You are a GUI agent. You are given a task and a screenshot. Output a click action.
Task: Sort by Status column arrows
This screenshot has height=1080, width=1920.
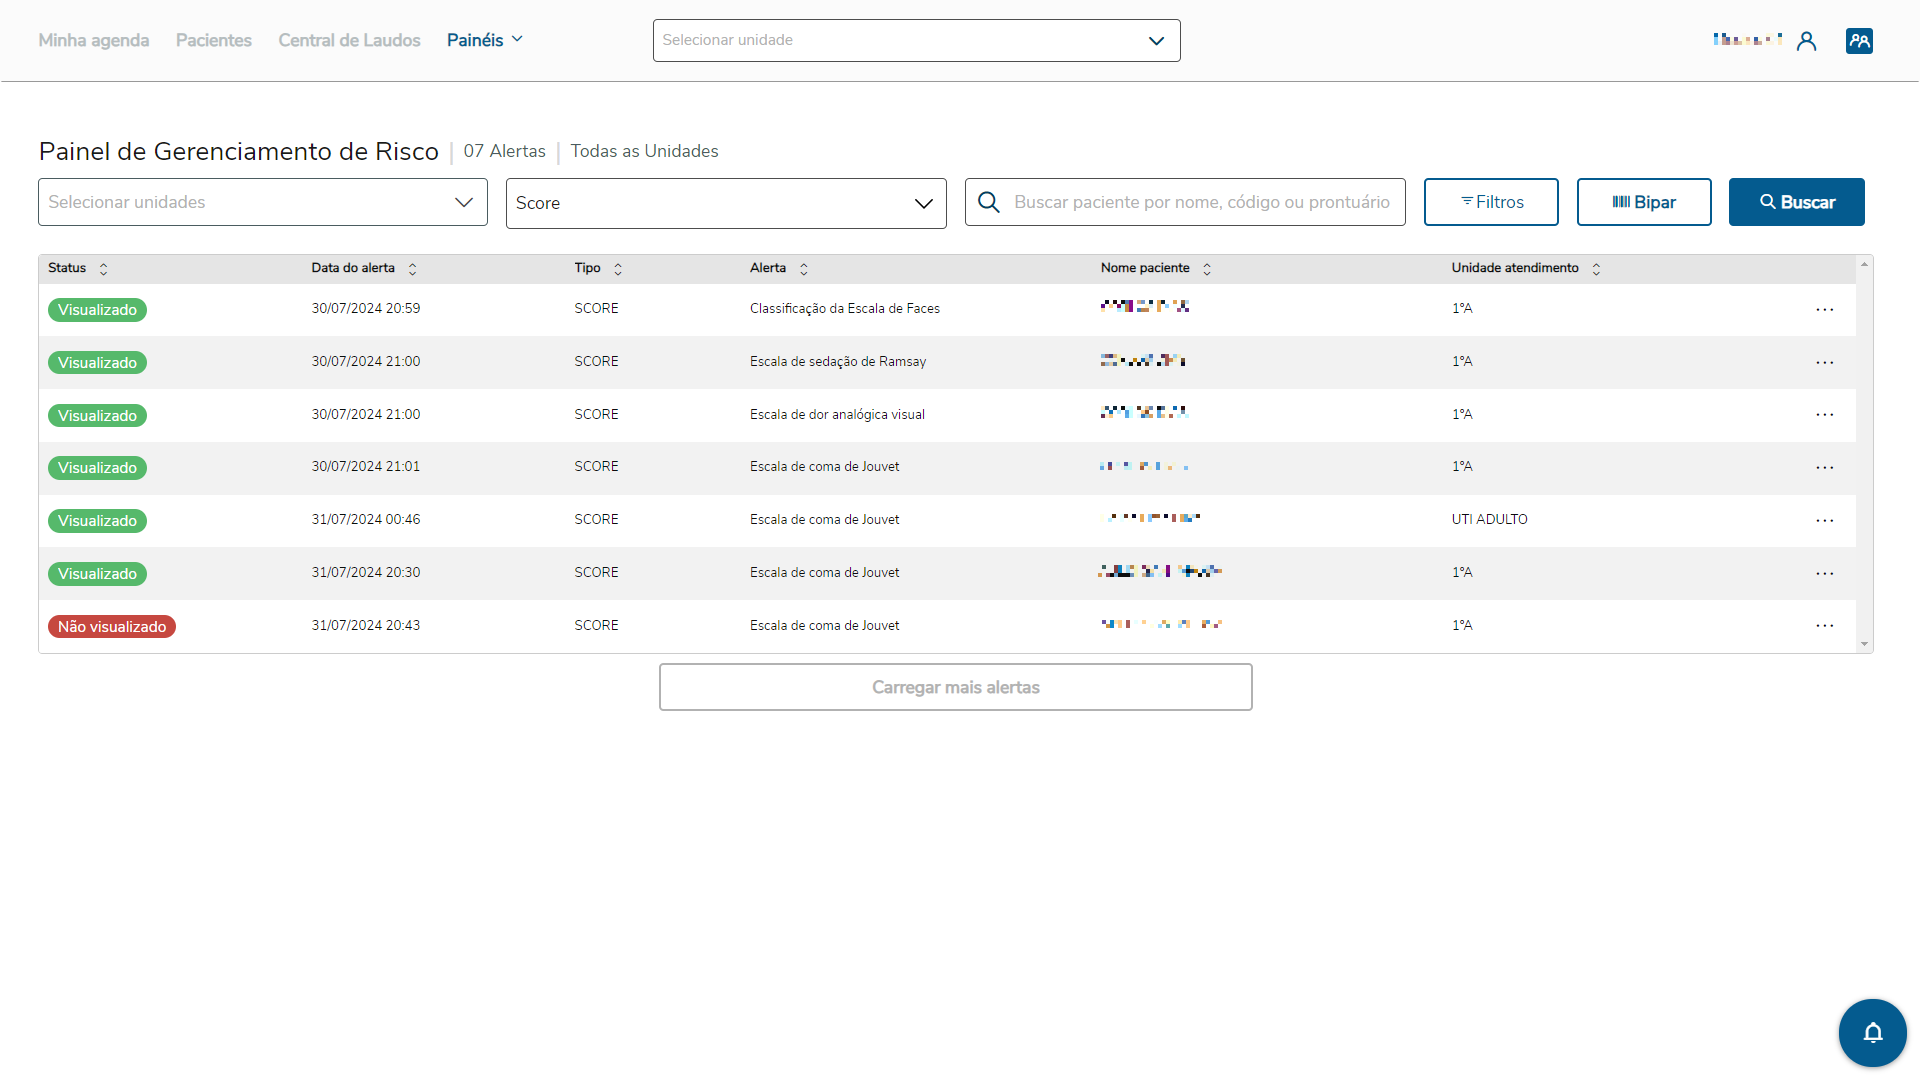point(103,269)
